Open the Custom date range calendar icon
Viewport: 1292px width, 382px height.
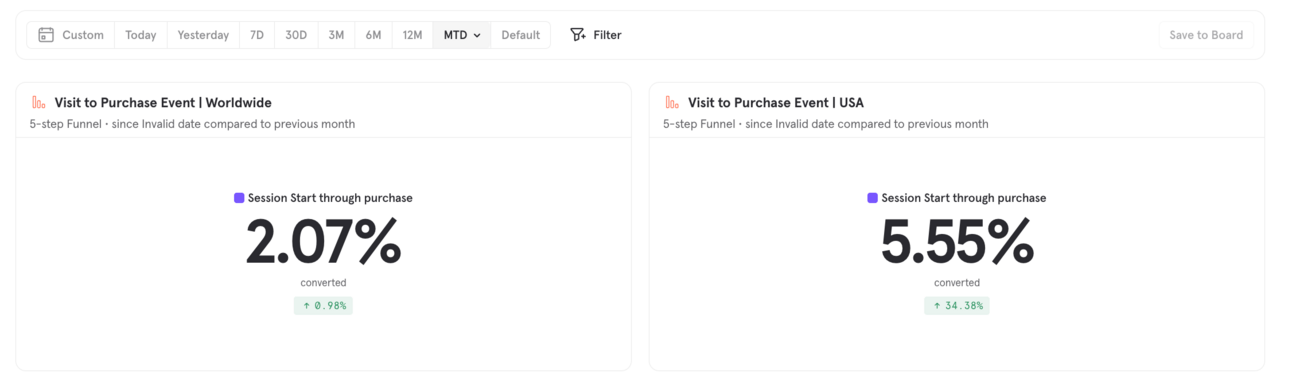[x=46, y=35]
